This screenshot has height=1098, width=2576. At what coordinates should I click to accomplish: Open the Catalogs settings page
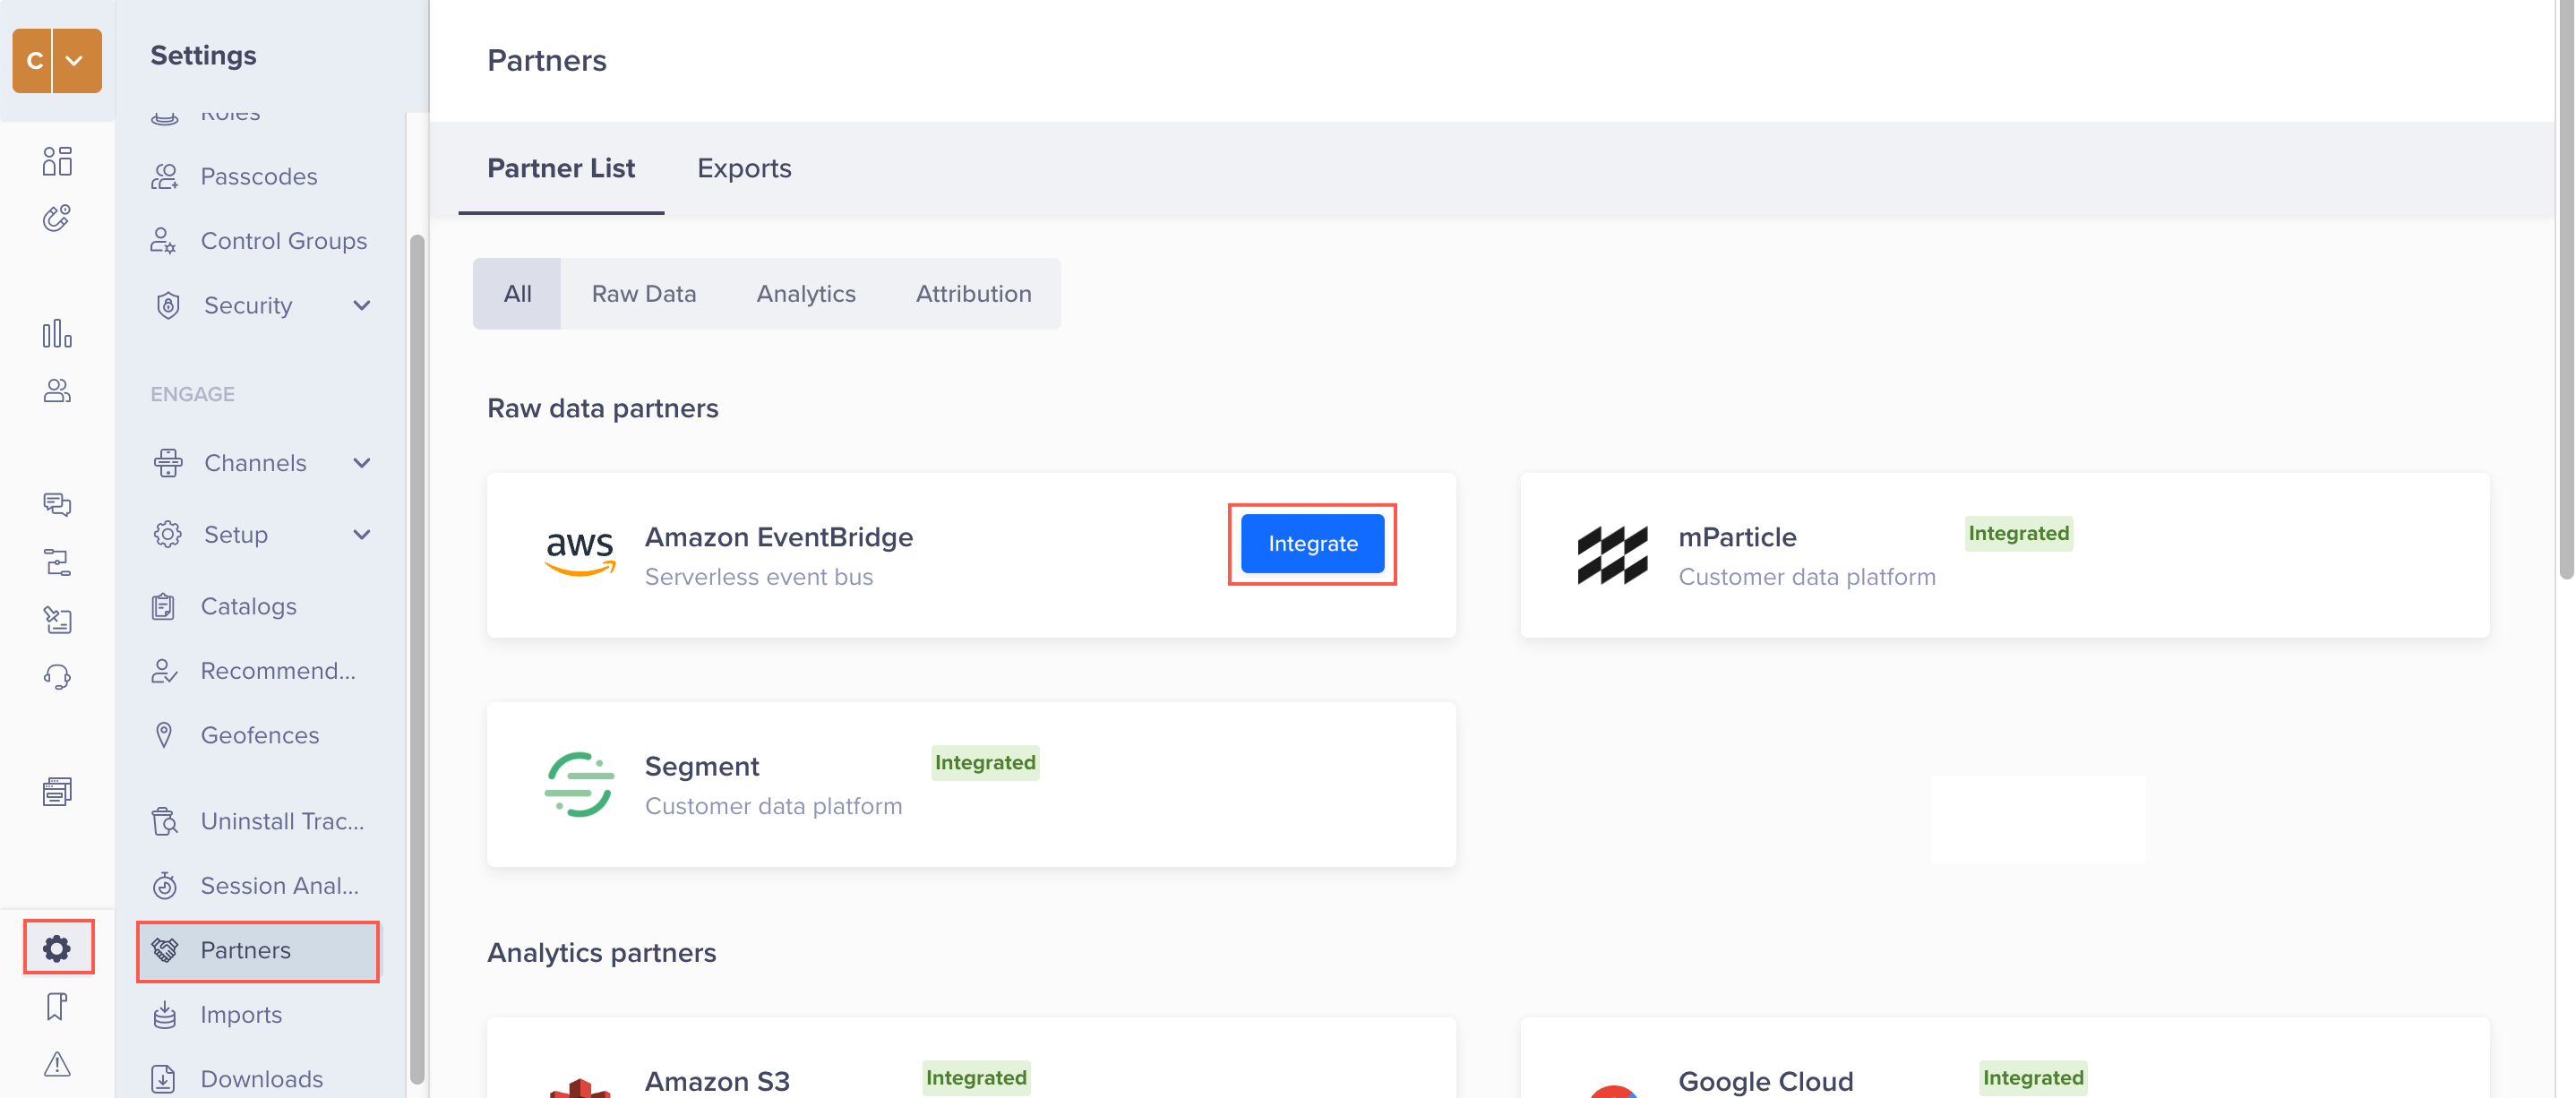tap(248, 606)
